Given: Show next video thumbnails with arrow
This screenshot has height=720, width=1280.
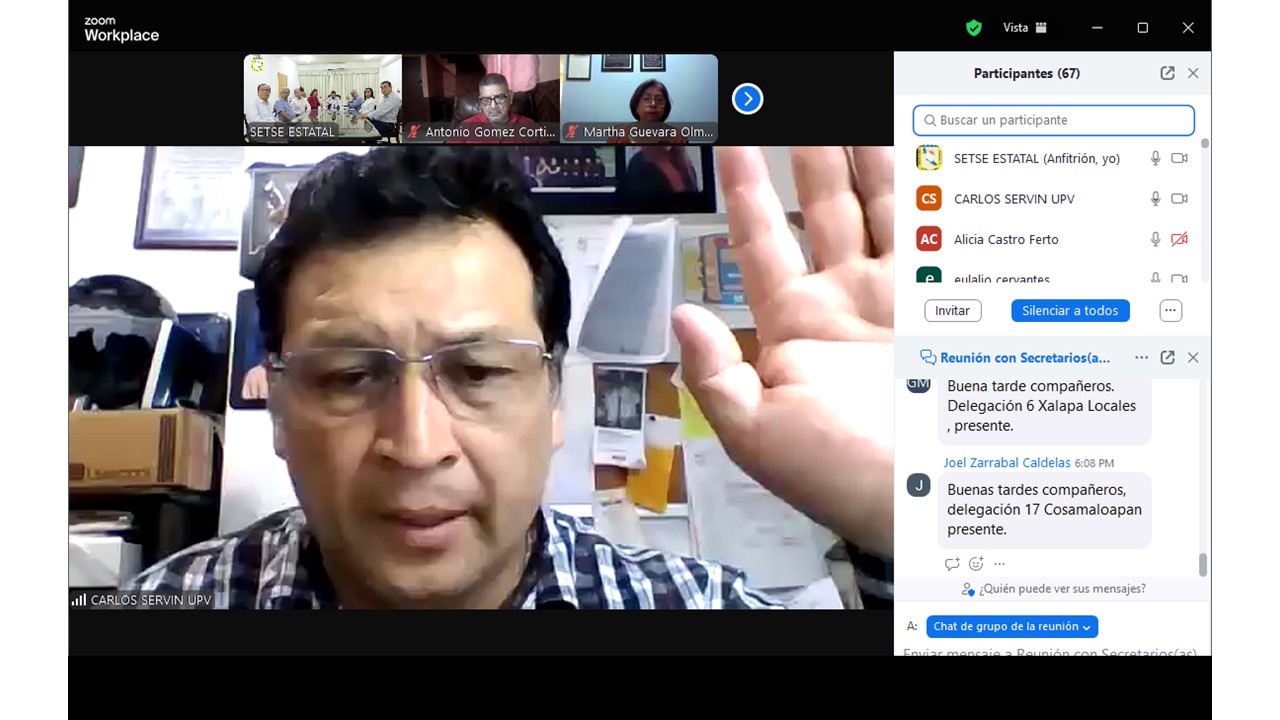Looking at the screenshot, I should (747, 99).
